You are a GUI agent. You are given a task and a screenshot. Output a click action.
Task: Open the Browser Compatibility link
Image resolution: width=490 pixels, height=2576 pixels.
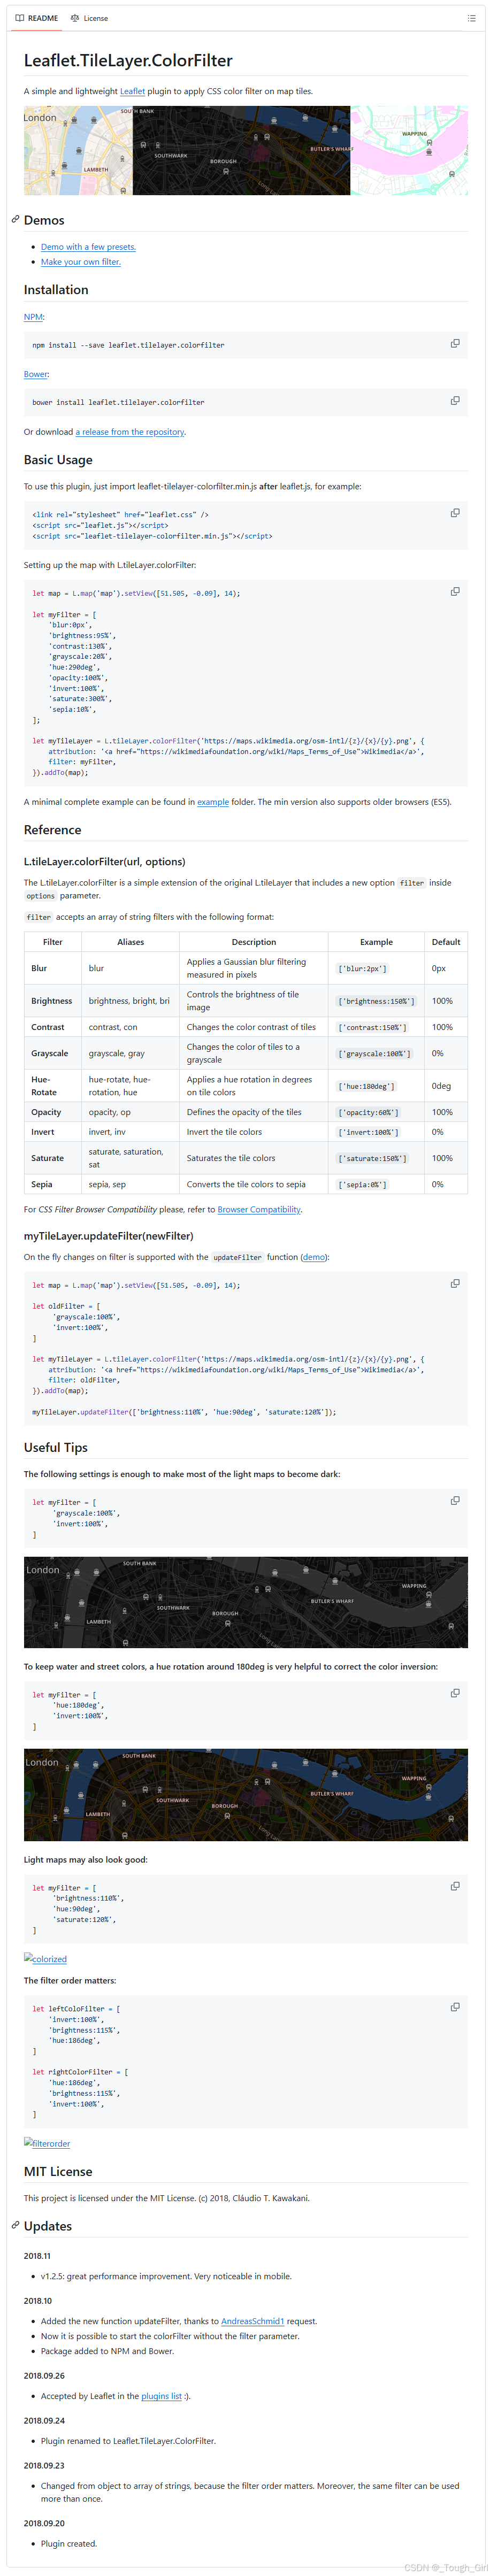[259, 1209]
